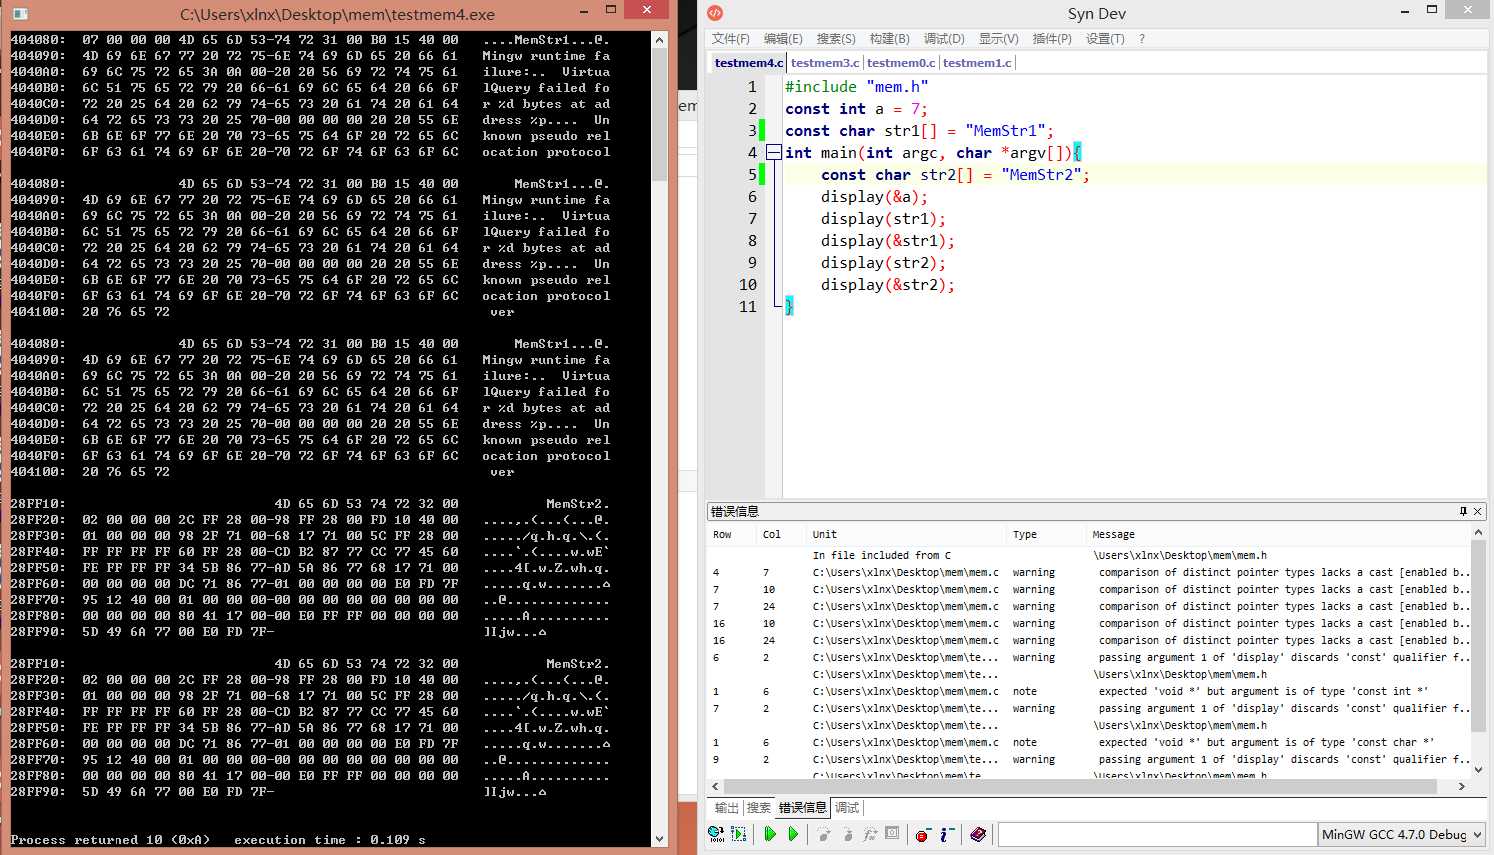Click the 'In file included from C' row
Viewport: 1494px width, 855px height.
[x=1088, y=555]
